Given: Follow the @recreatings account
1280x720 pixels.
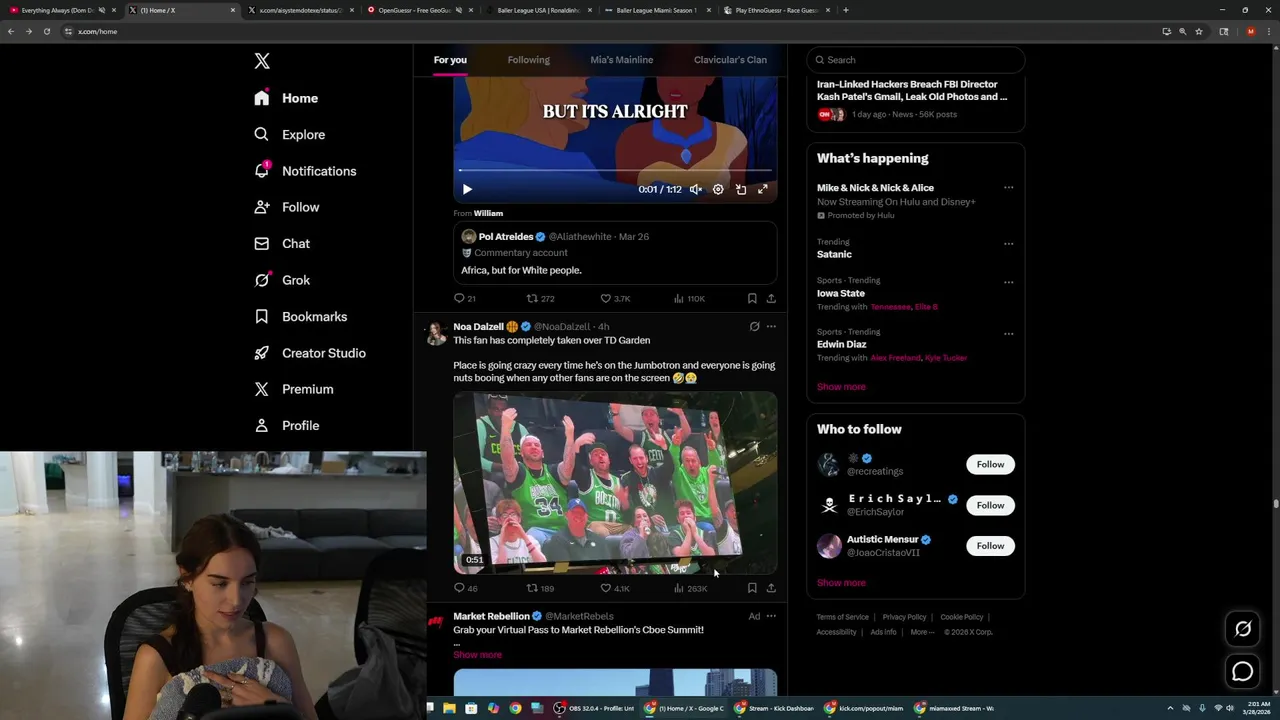Looking at the screenshot, I should pos(990,464).
